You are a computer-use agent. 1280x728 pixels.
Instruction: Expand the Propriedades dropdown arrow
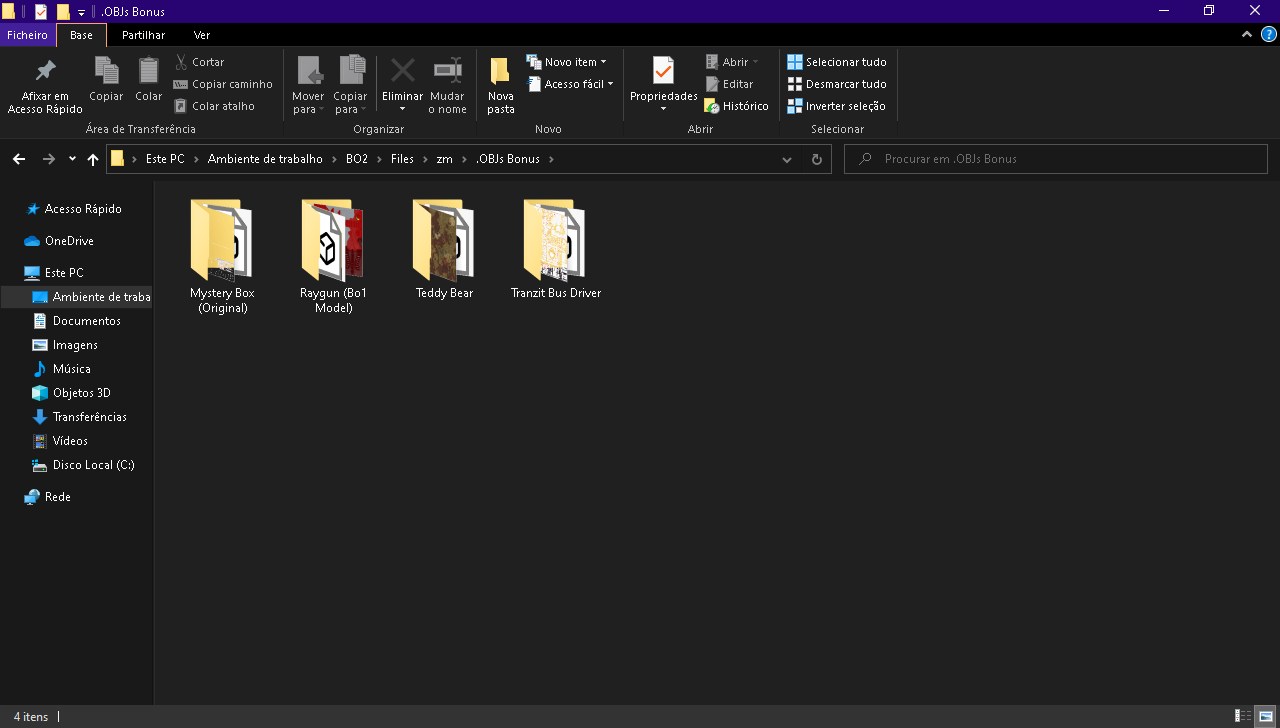tap(663, 109)
